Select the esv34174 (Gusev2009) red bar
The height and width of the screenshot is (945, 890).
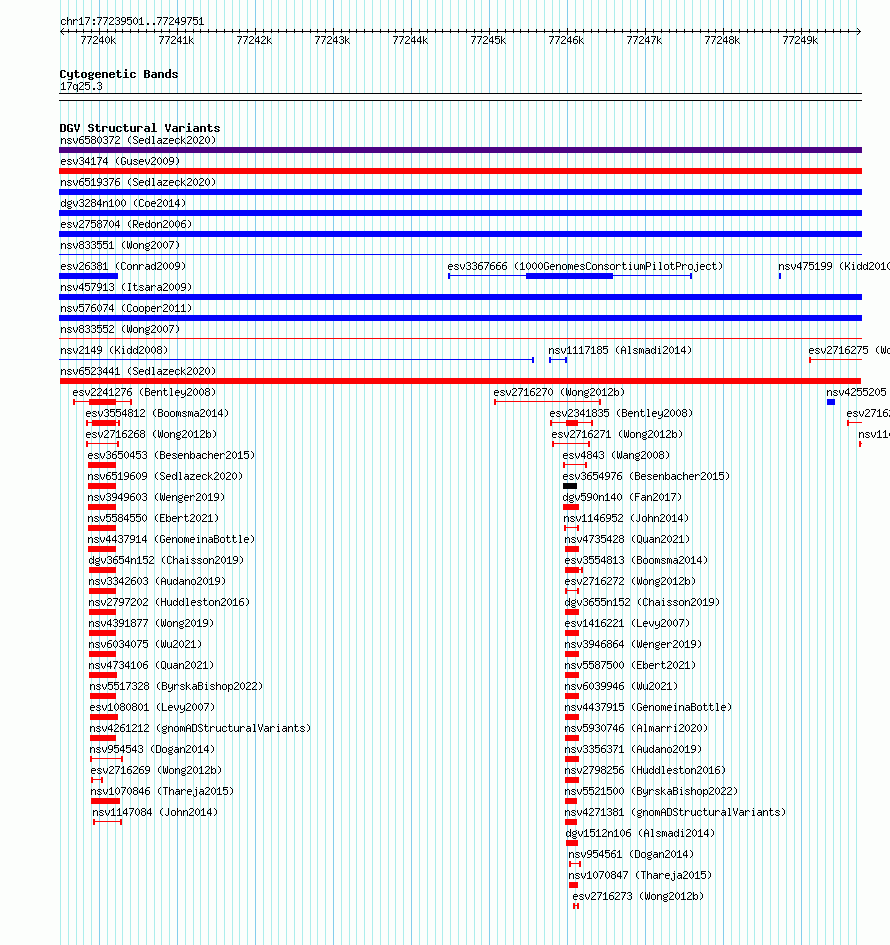(460, 171)
